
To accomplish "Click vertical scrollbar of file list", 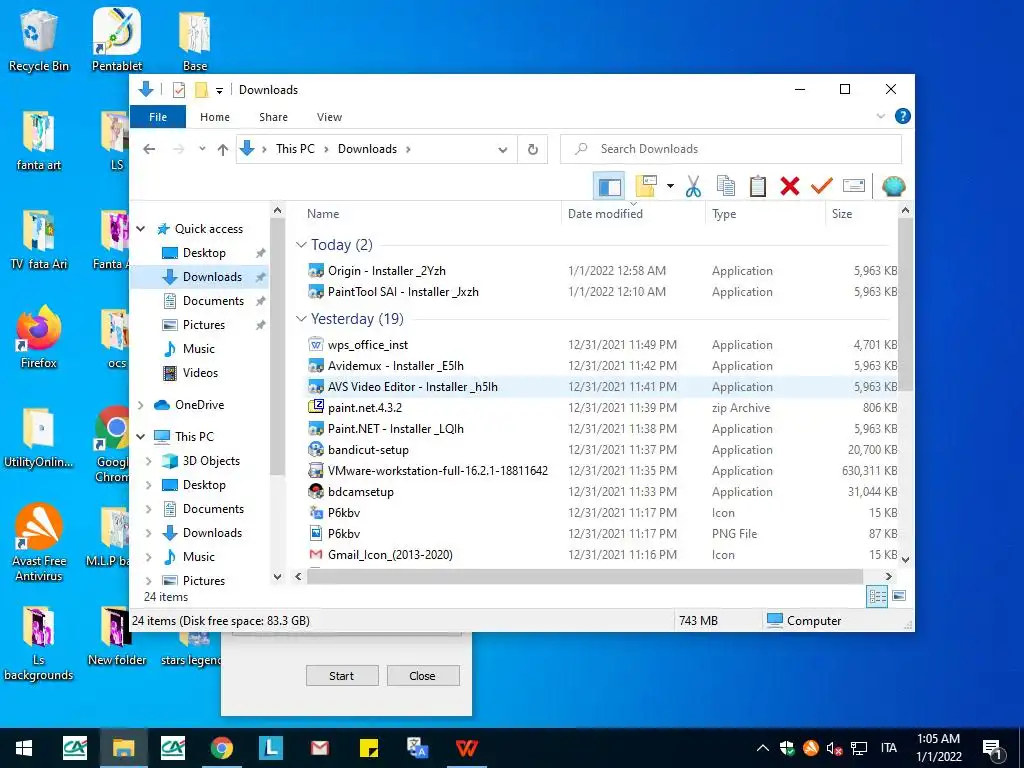I will (x=905, y=304).
